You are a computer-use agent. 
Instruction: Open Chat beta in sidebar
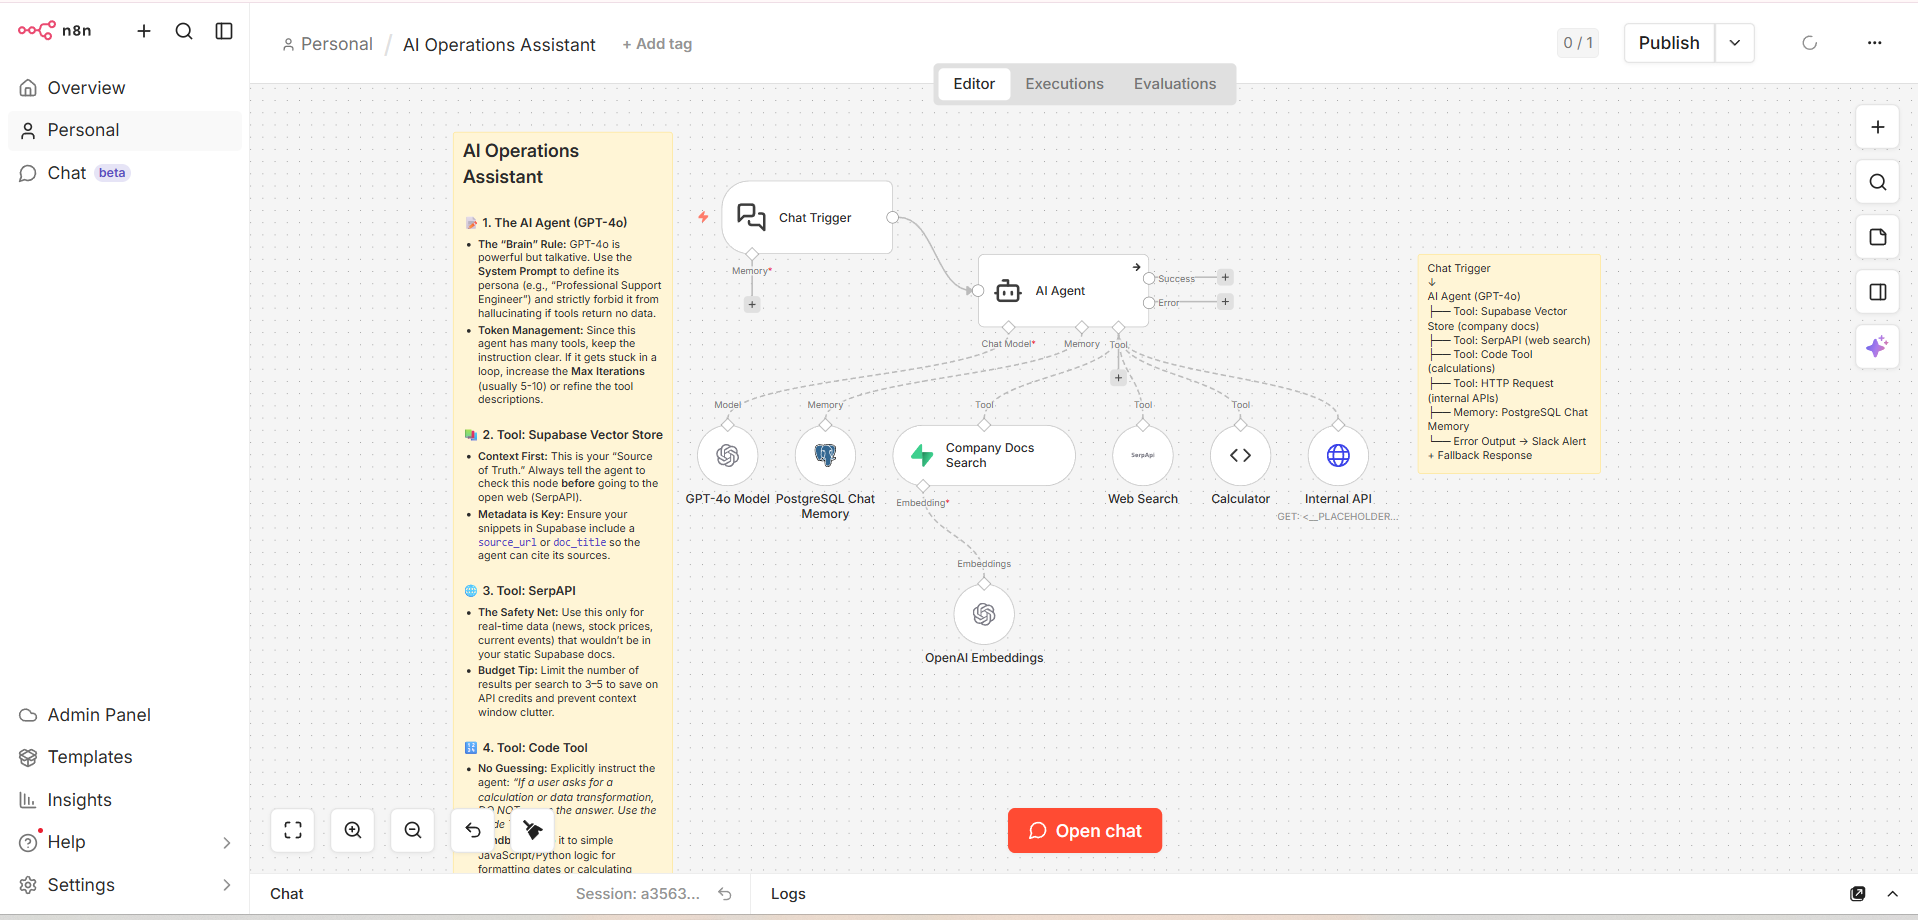[125, 173]
